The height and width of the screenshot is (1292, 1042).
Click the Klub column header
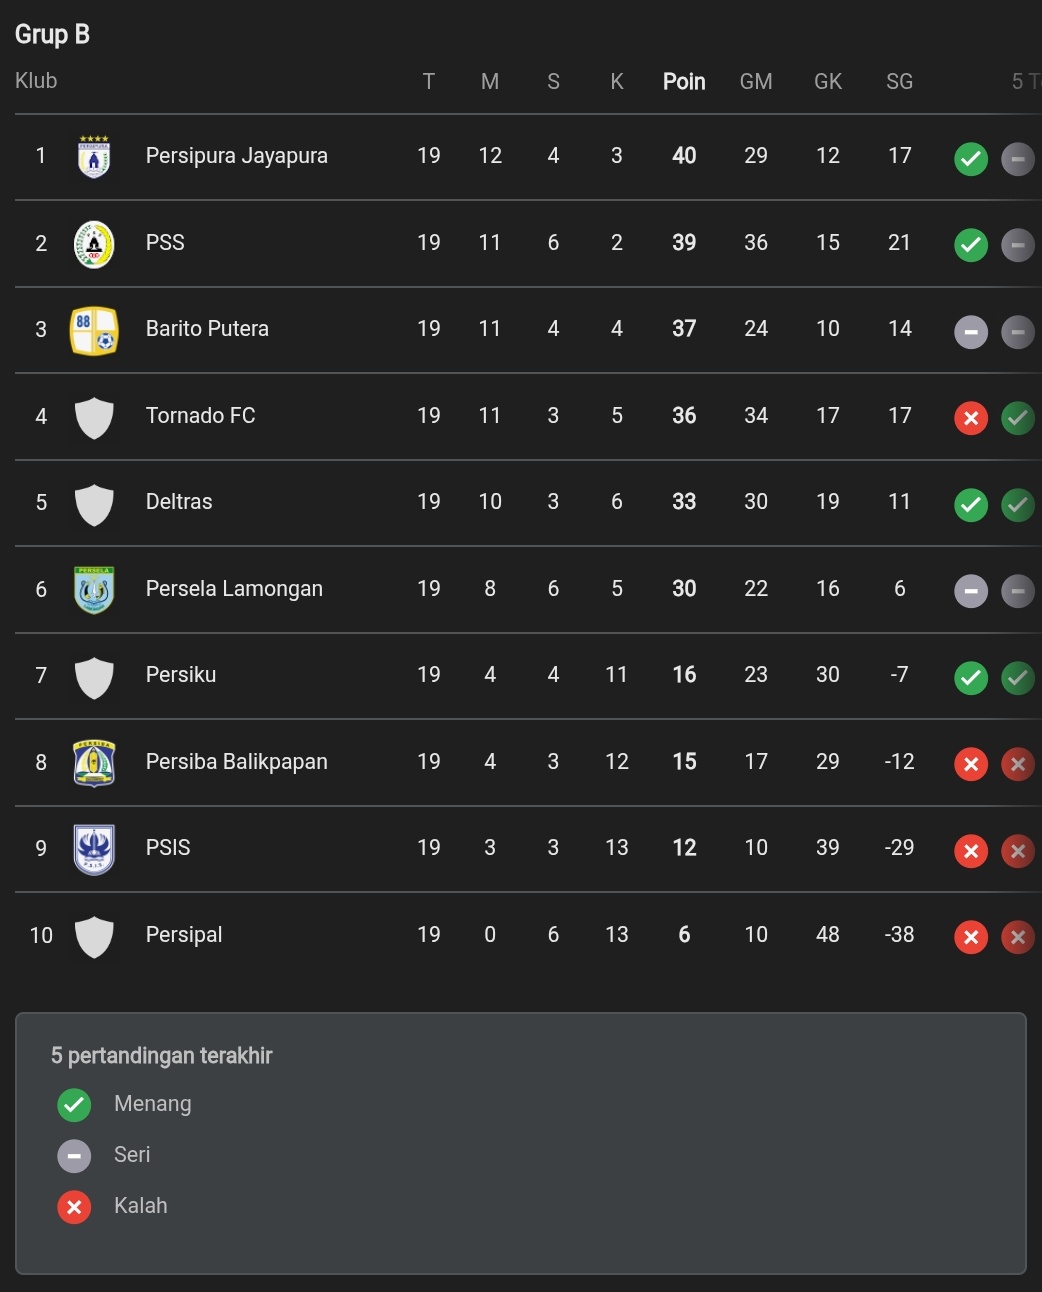tap(36, 81)
